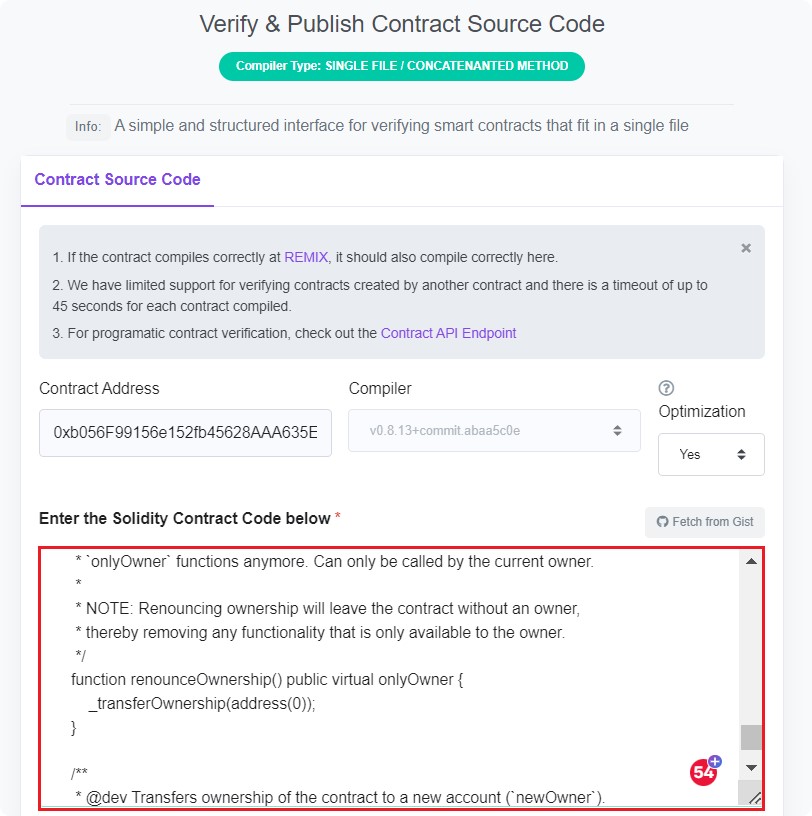Click the red 54 extension badge
This screenshot has width=812, height=816.
coord(704,771)
